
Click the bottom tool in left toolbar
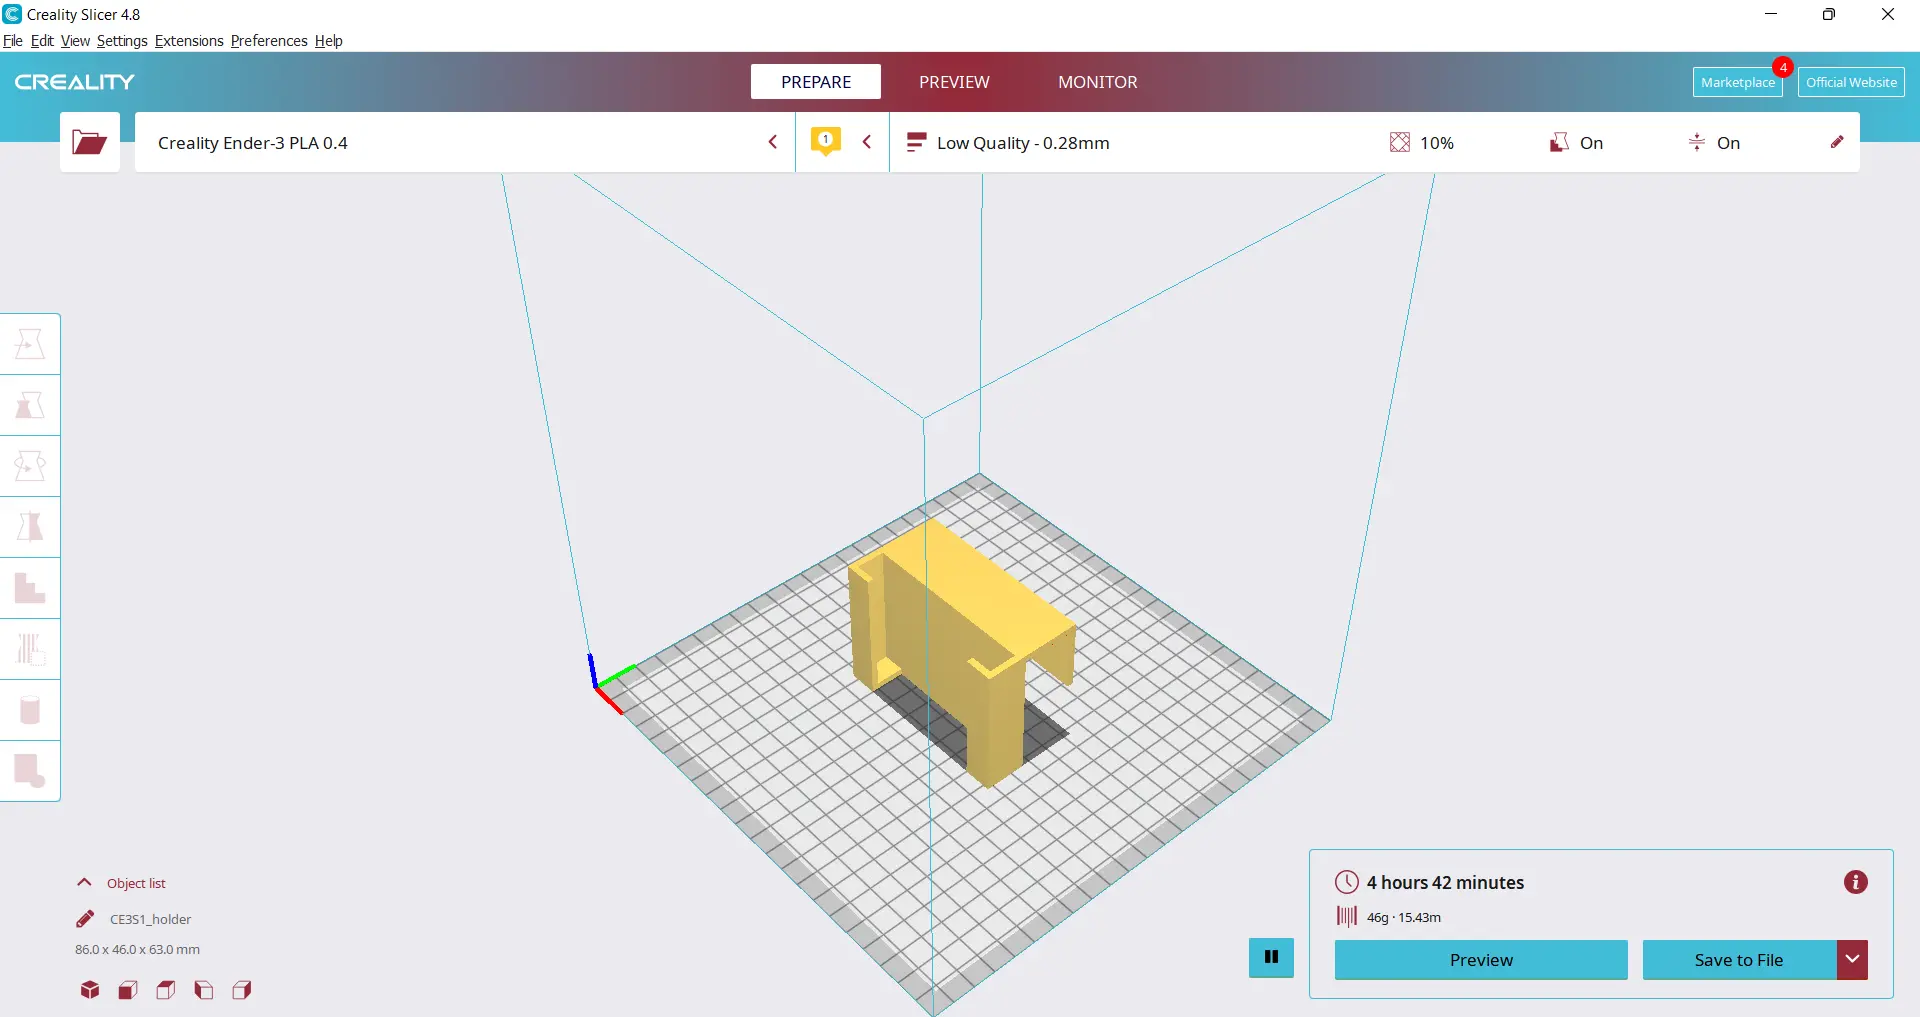[30, 771]
